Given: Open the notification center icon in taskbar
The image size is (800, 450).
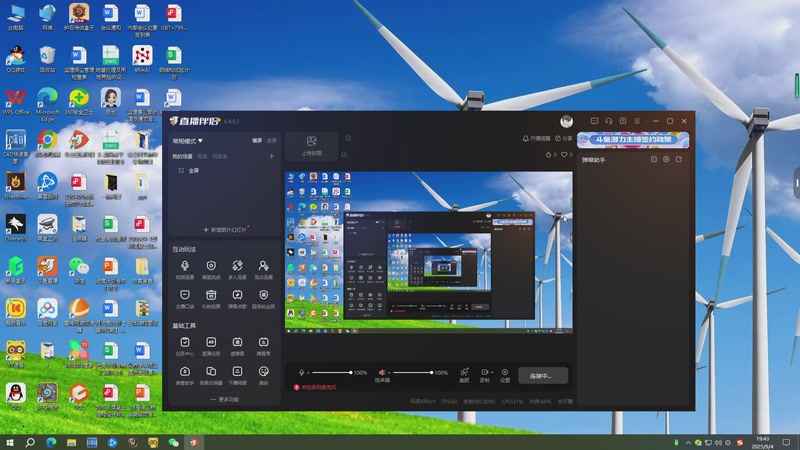Looking at the screenshot, I should pos(787,442).
